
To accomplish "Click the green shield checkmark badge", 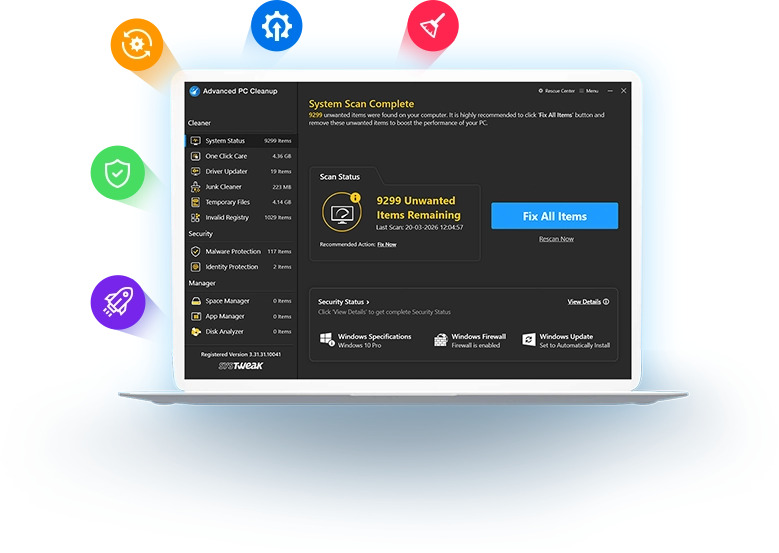I will coord(118,173).
